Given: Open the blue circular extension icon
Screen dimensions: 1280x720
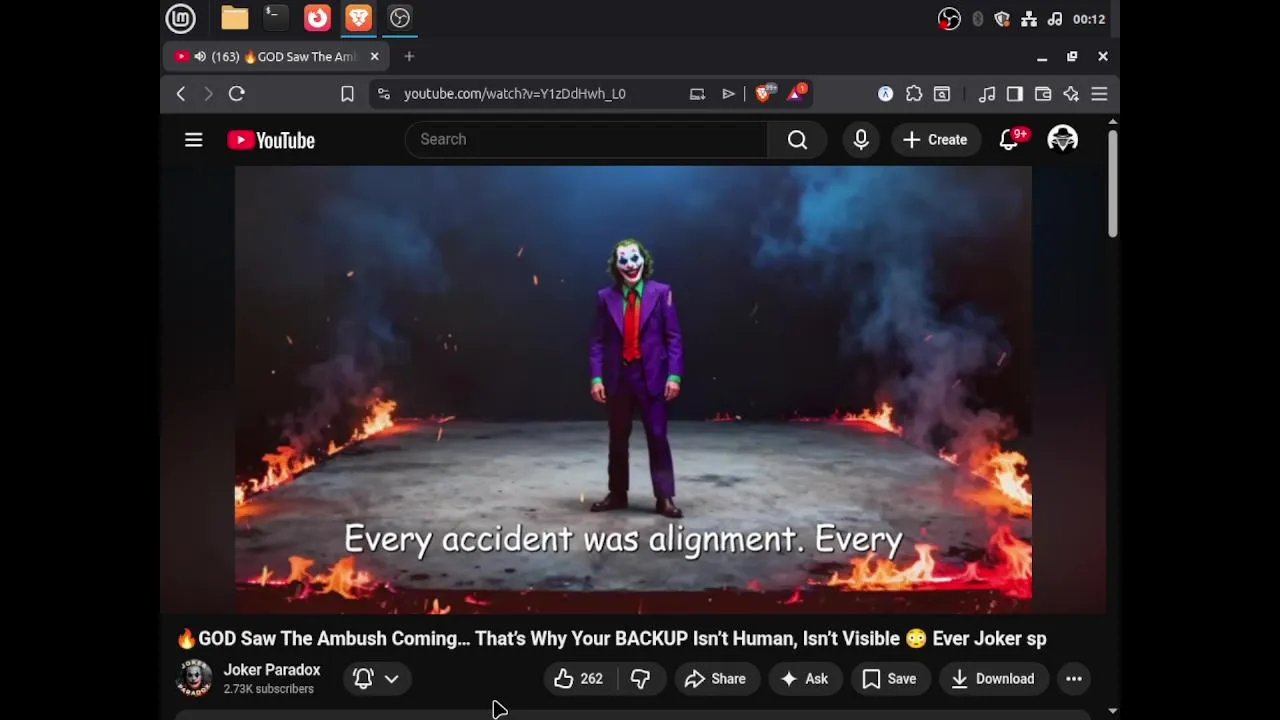Looking at the screenshot, I should pos(885,94).
